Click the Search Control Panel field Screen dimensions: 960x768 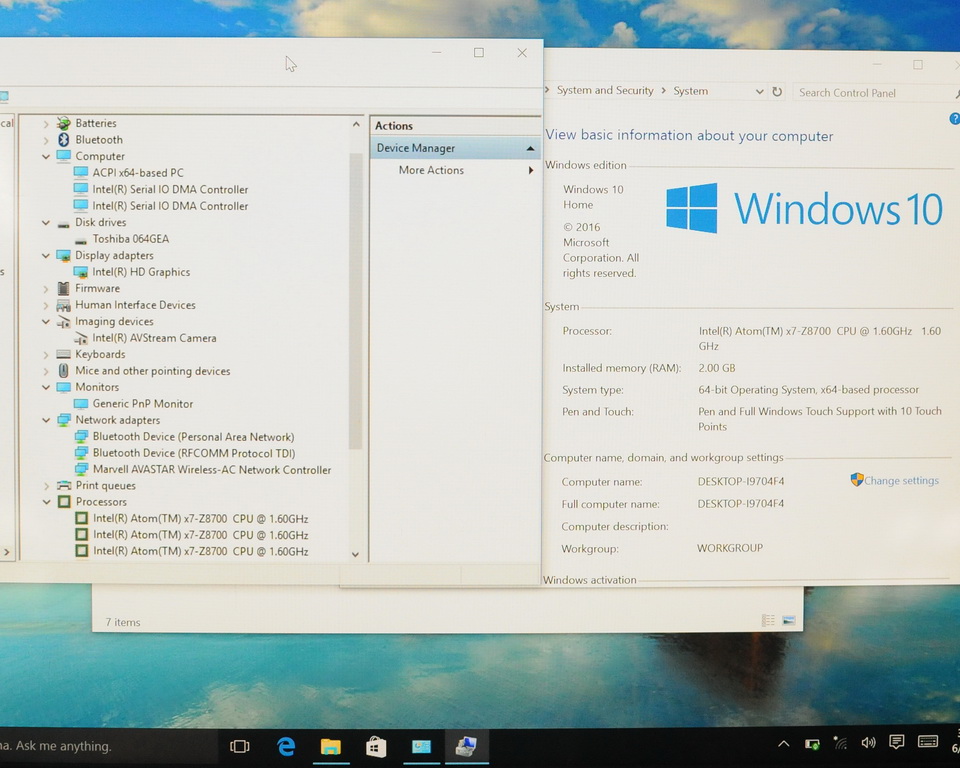872,92
